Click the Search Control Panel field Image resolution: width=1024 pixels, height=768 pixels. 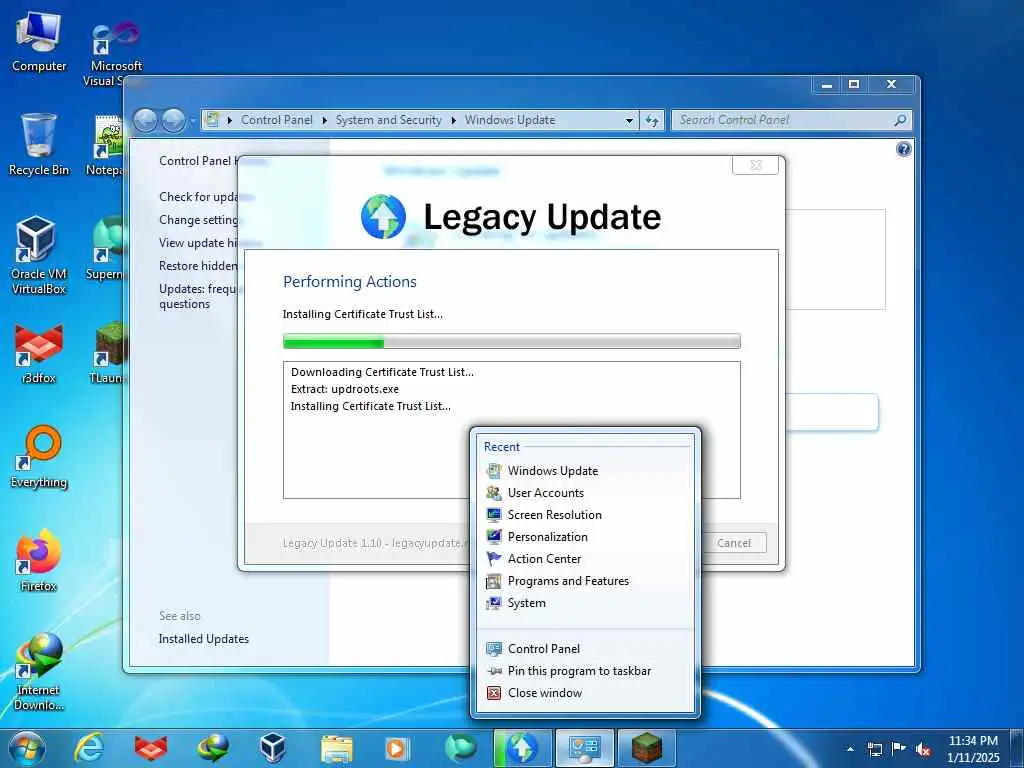pos(782,120)
